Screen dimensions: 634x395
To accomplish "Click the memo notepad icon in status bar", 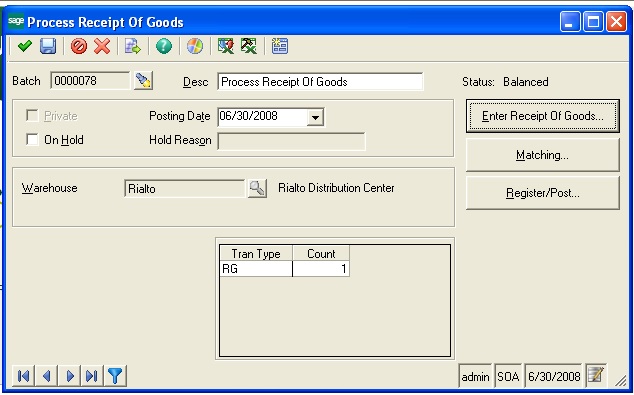I will click(x=596, y=375).
